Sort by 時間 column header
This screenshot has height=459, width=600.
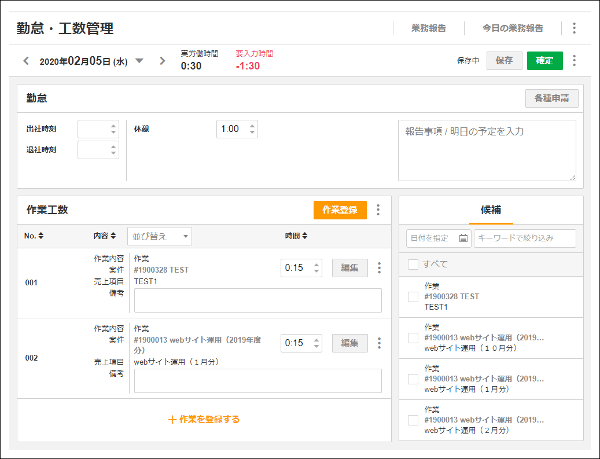tap(295, 237)
